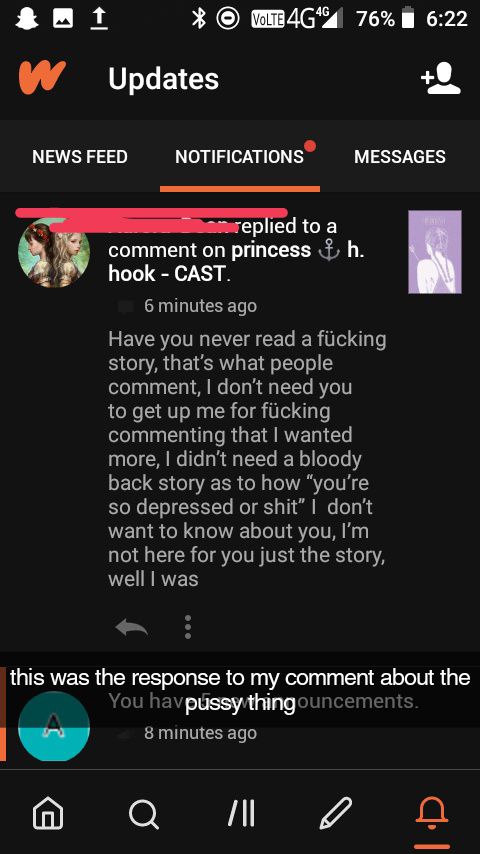Expand the three-dot comment options
Screen dimensions: 480x854
187,627
